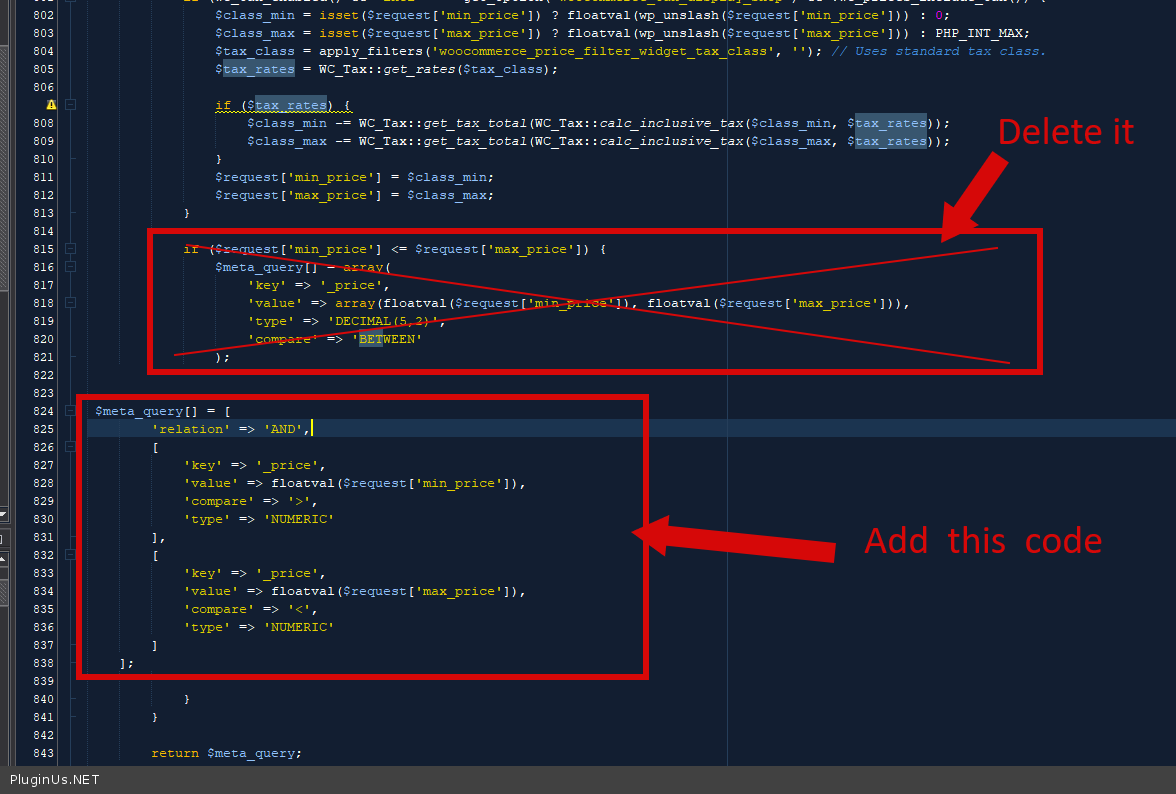Click the 'NUMERIC' type on line 830

tap(297, 519)
